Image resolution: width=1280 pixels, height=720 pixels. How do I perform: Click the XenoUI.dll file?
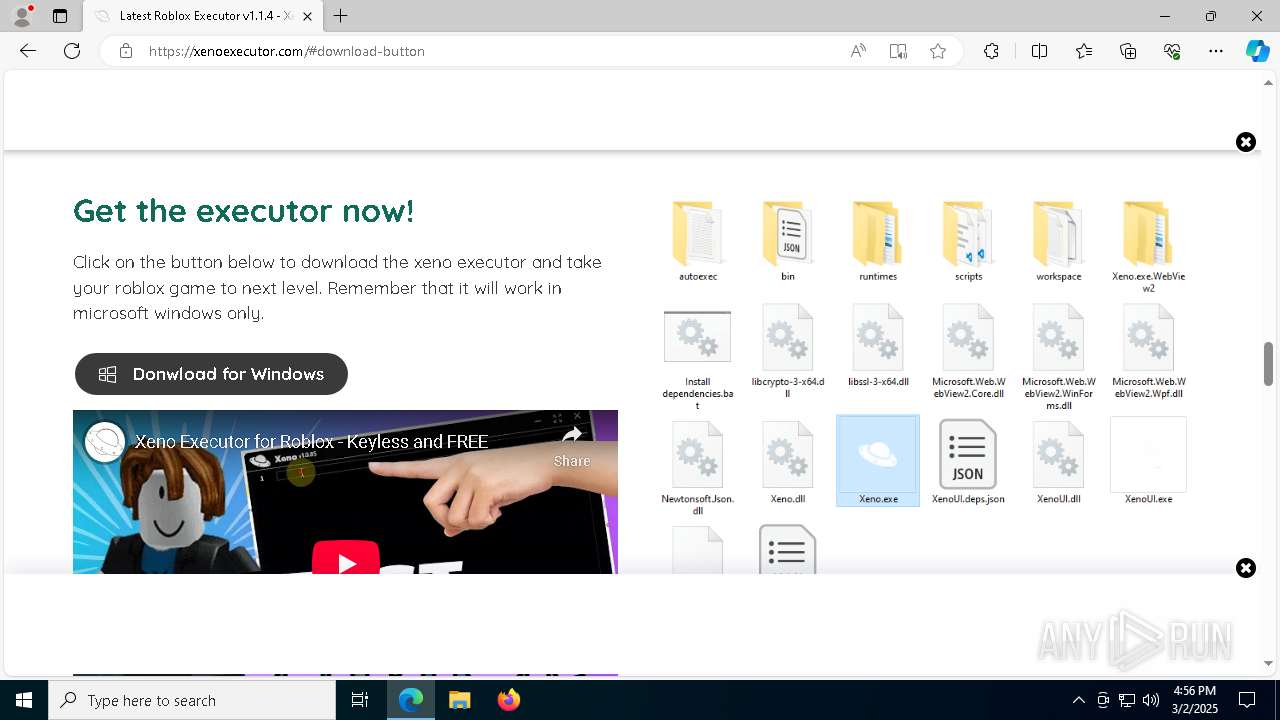(x=1058, y=462)
